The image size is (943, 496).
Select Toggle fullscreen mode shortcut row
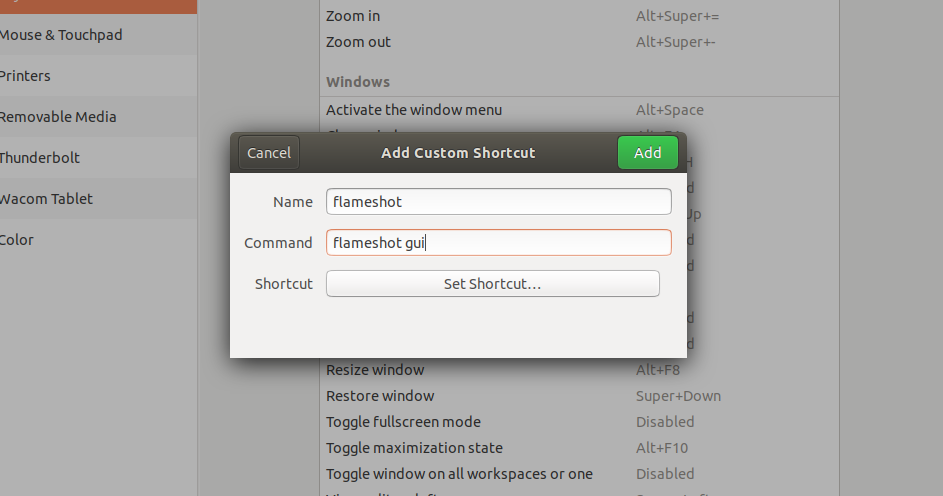[579, 421]
